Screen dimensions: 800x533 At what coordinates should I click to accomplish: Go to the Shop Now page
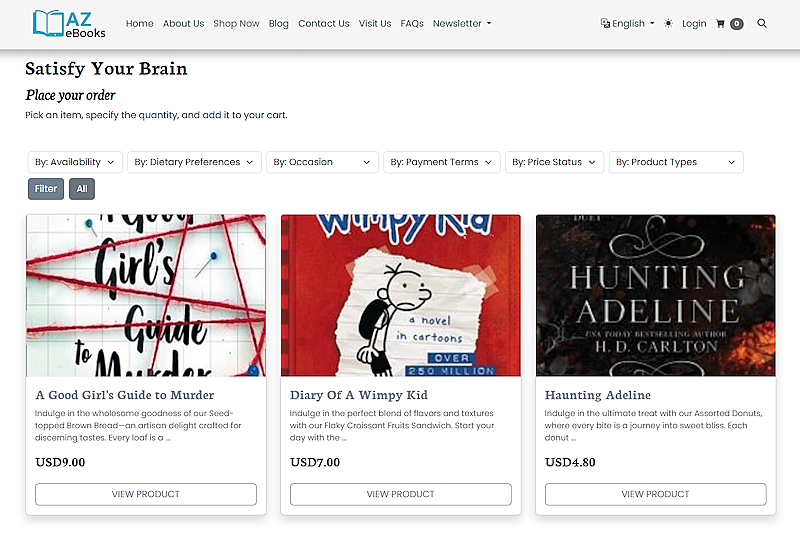point(236,23)
